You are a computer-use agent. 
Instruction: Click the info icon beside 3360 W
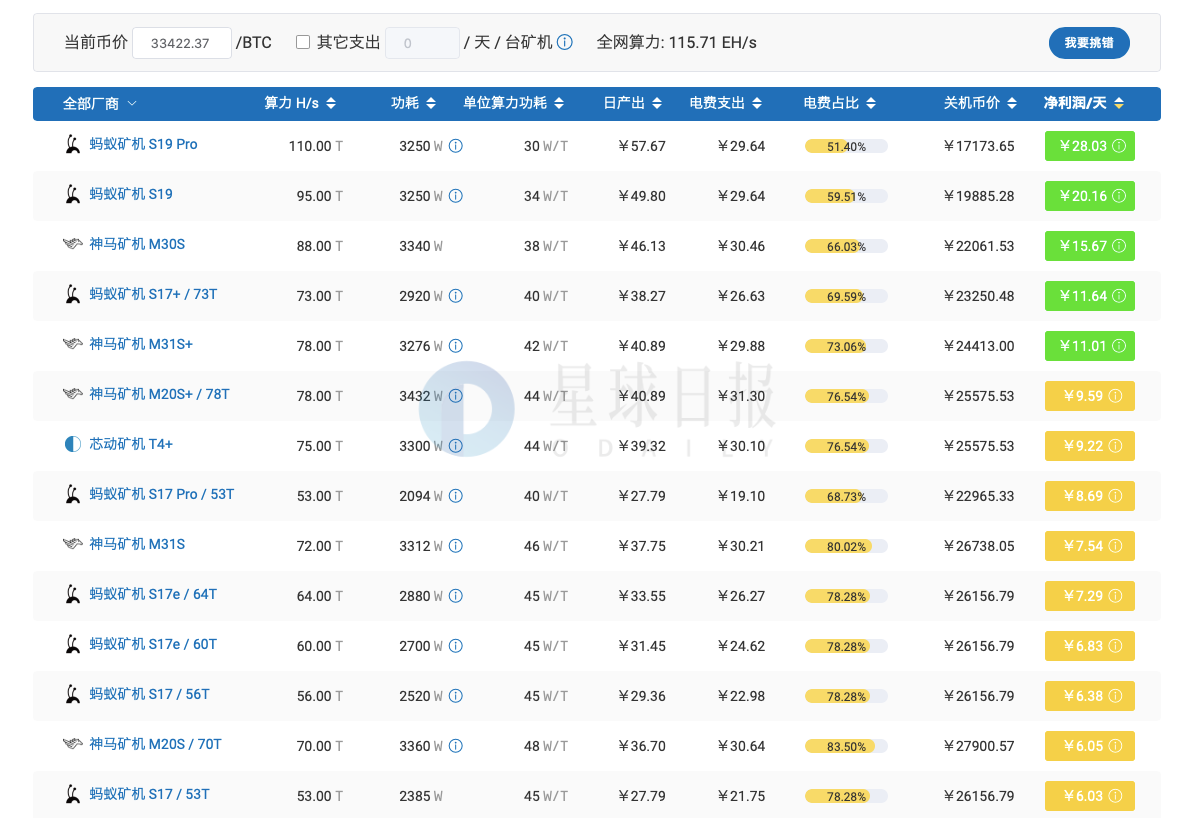tap(456, 746)
